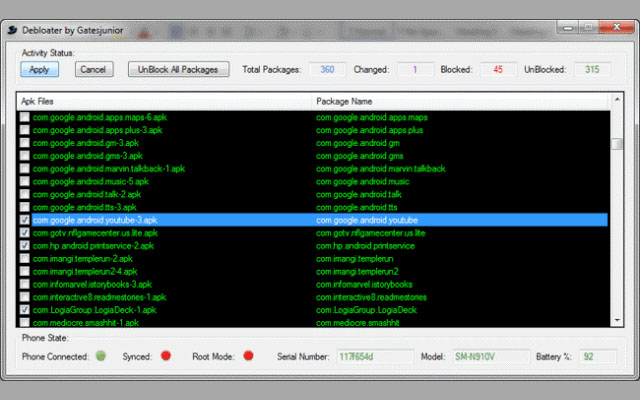Click package name com.google.android.gms

coord(360,156)
